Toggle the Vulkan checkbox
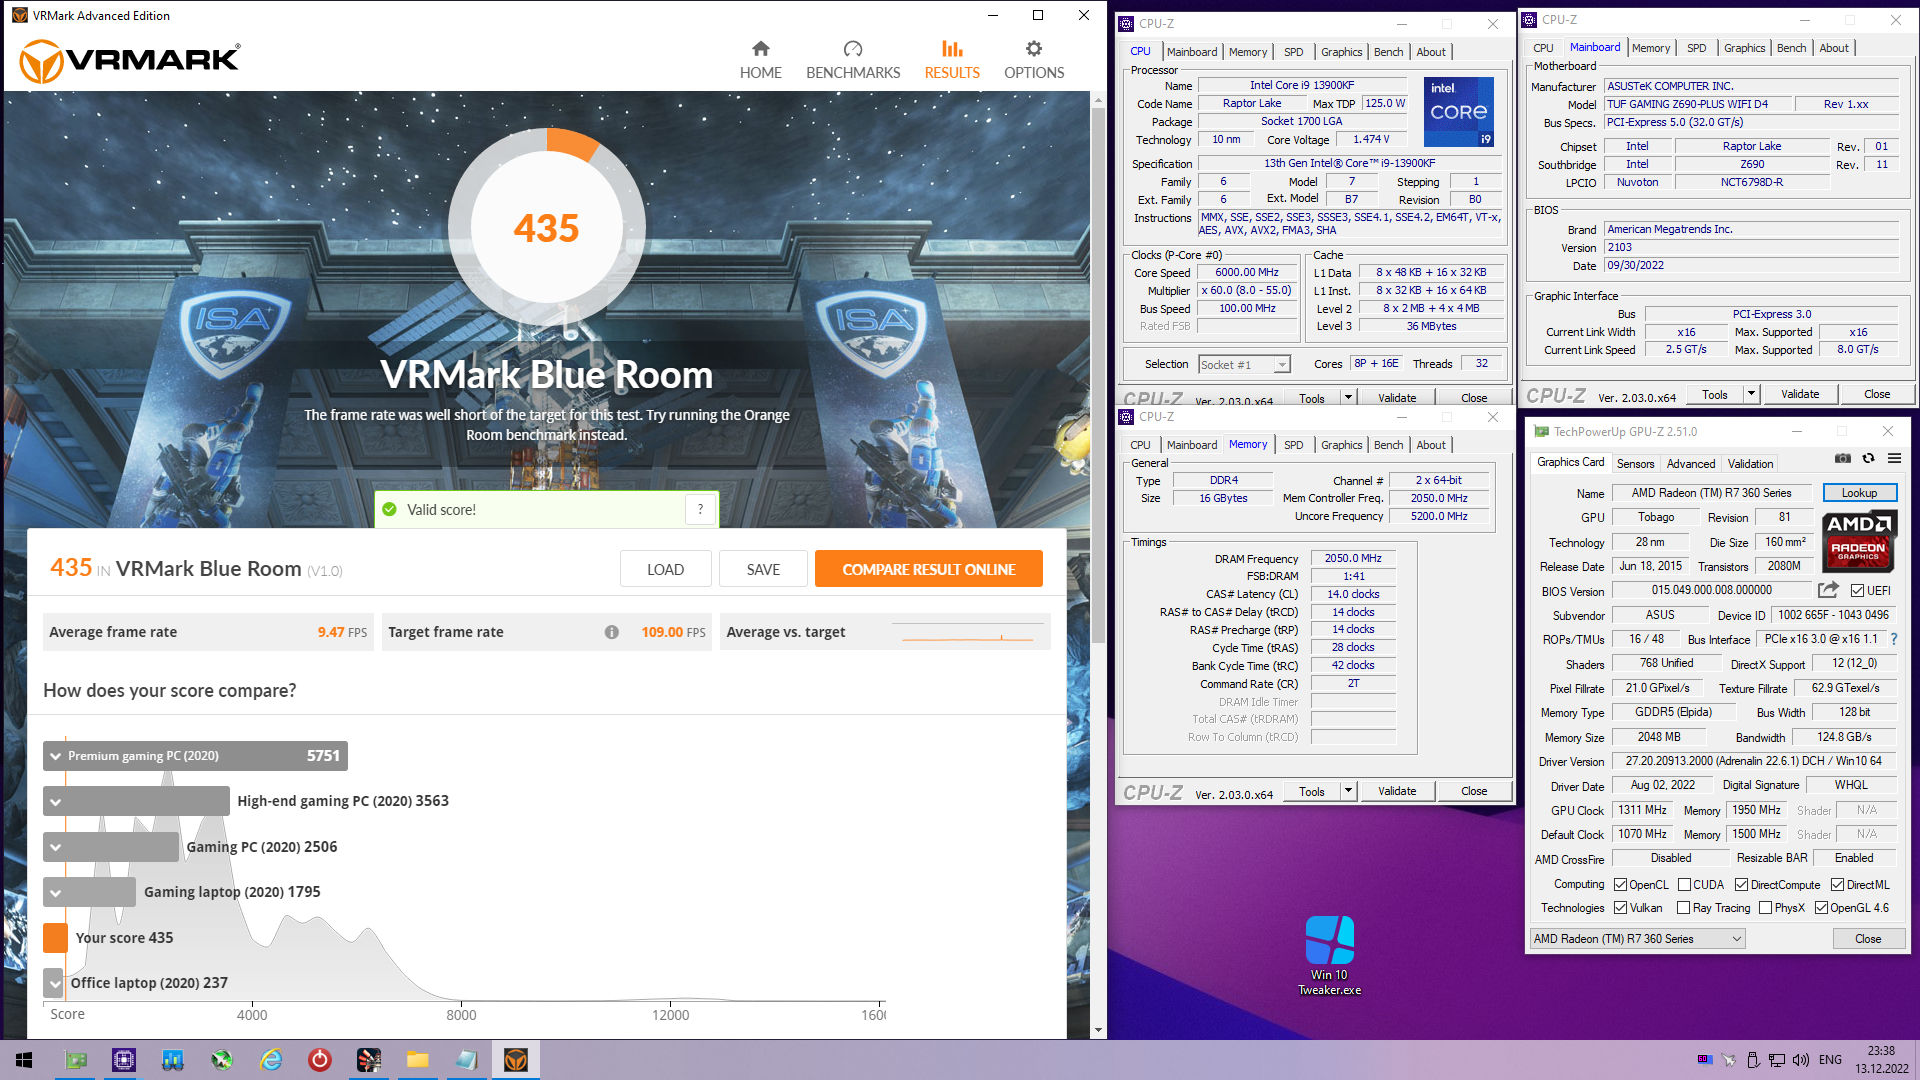1920x1080 pixels. tap(1621, 908)
